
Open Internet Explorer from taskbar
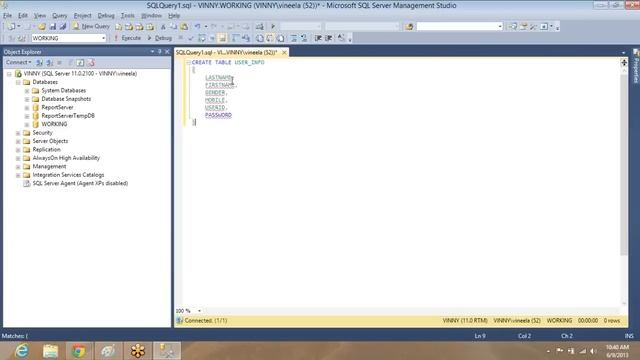click(21, 351)
